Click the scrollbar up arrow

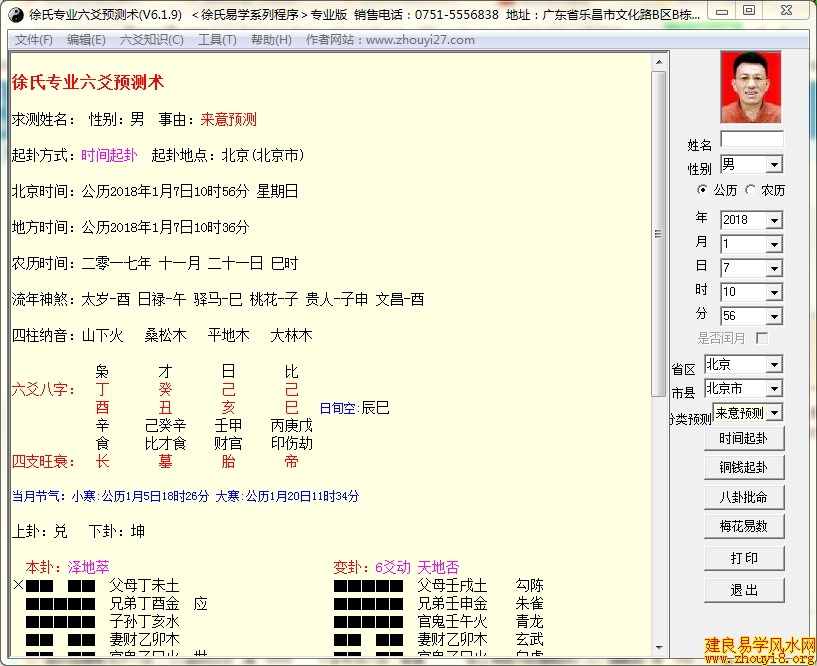click(658, 61)
